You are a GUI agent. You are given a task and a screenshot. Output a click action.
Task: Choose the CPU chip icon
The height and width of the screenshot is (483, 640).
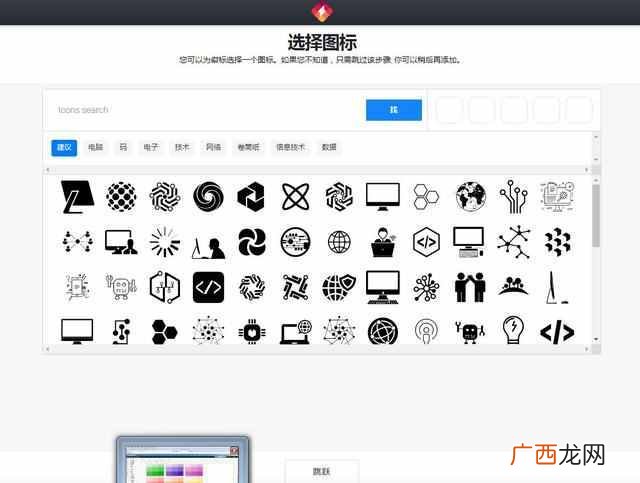252,332
